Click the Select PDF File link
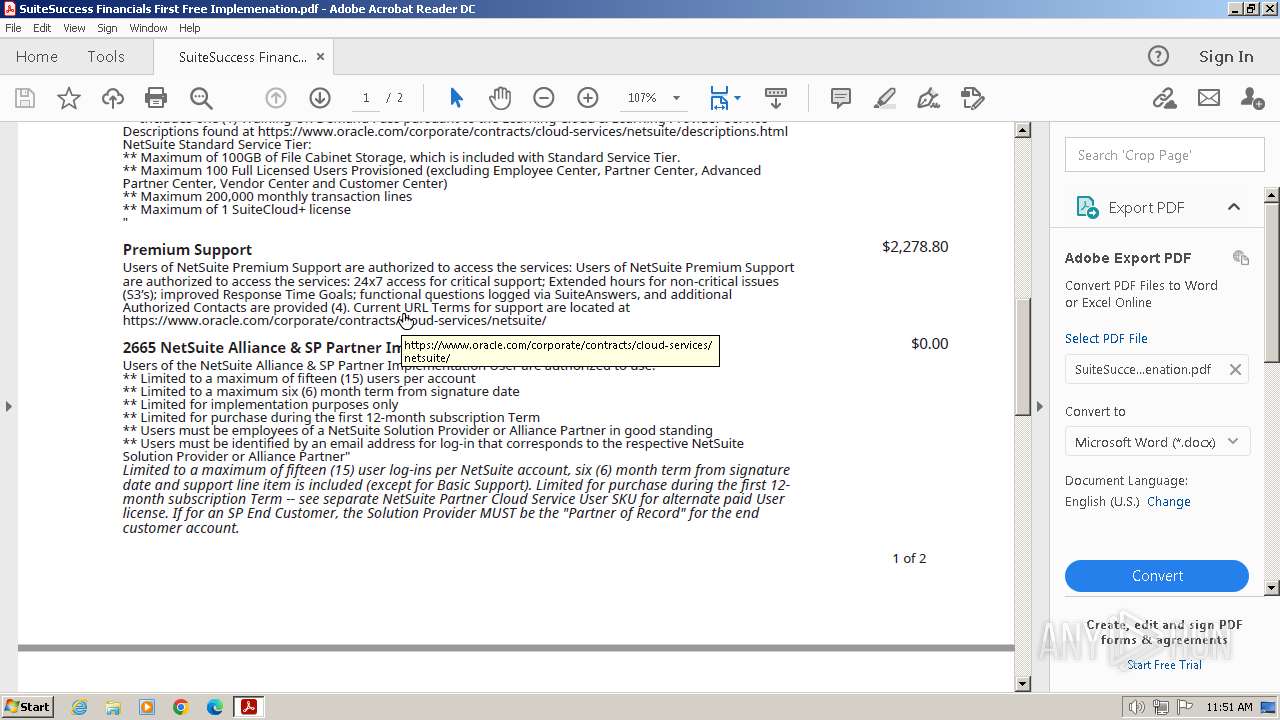 tap(1106, 339)
